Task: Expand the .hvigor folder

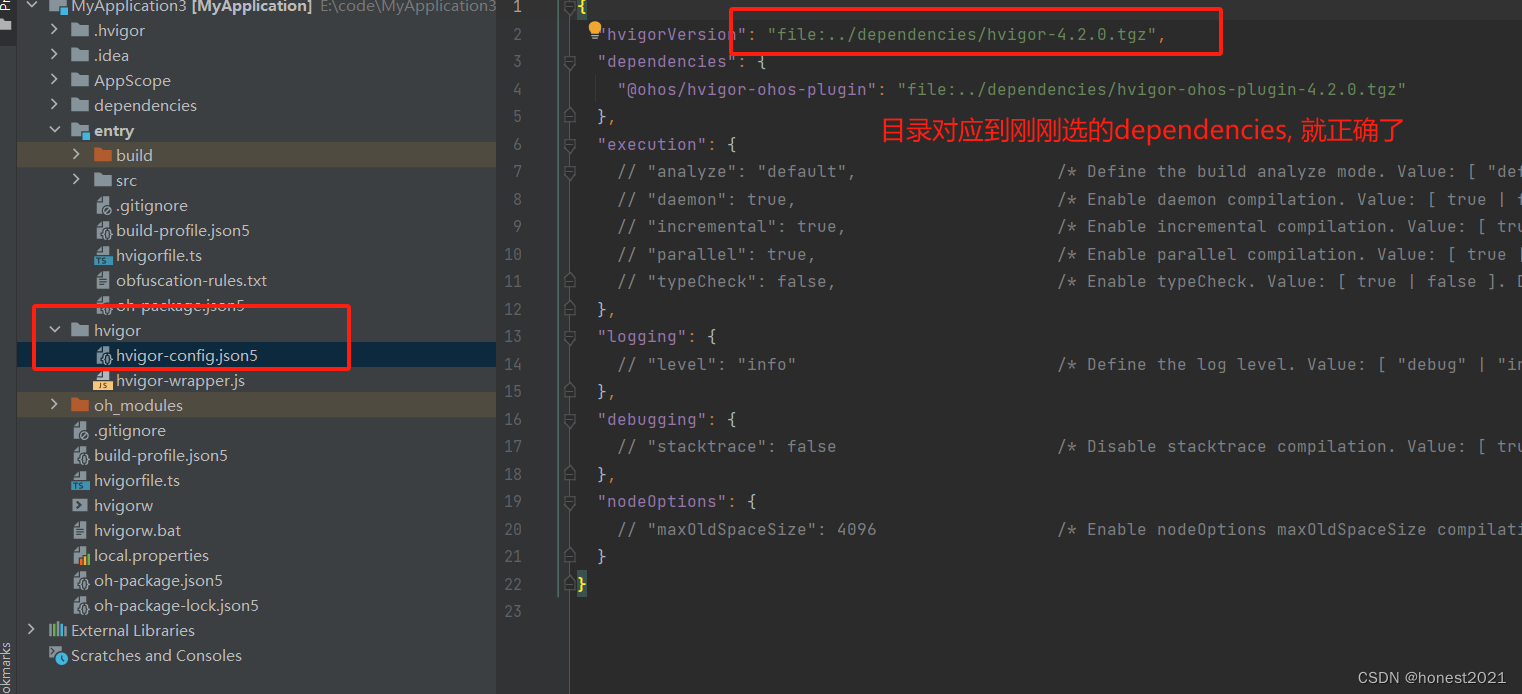Action: [56, 30]
